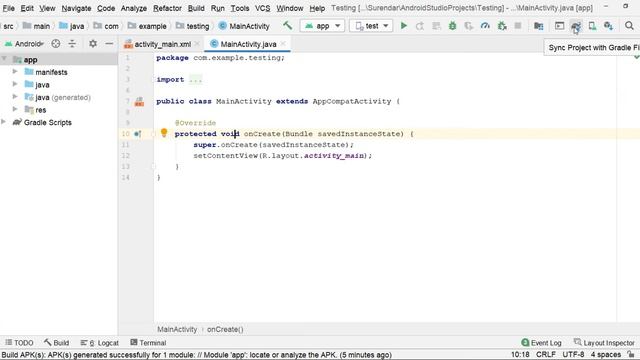Click the yellow lightbulb intention icon
Viewport: 640px width, 360px height.
click(x=164, y=133)
